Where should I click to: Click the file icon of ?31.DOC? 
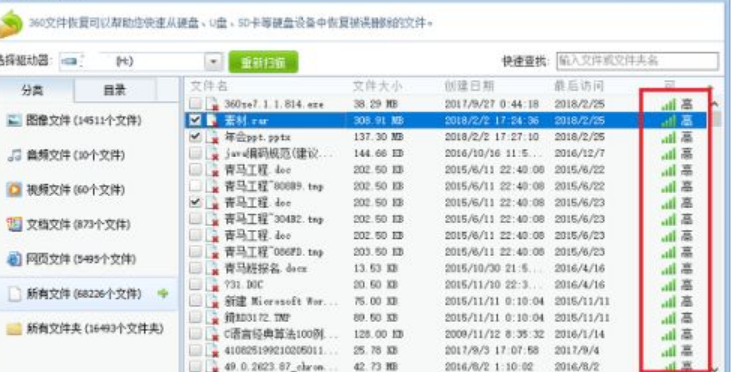tap(212, 285)
